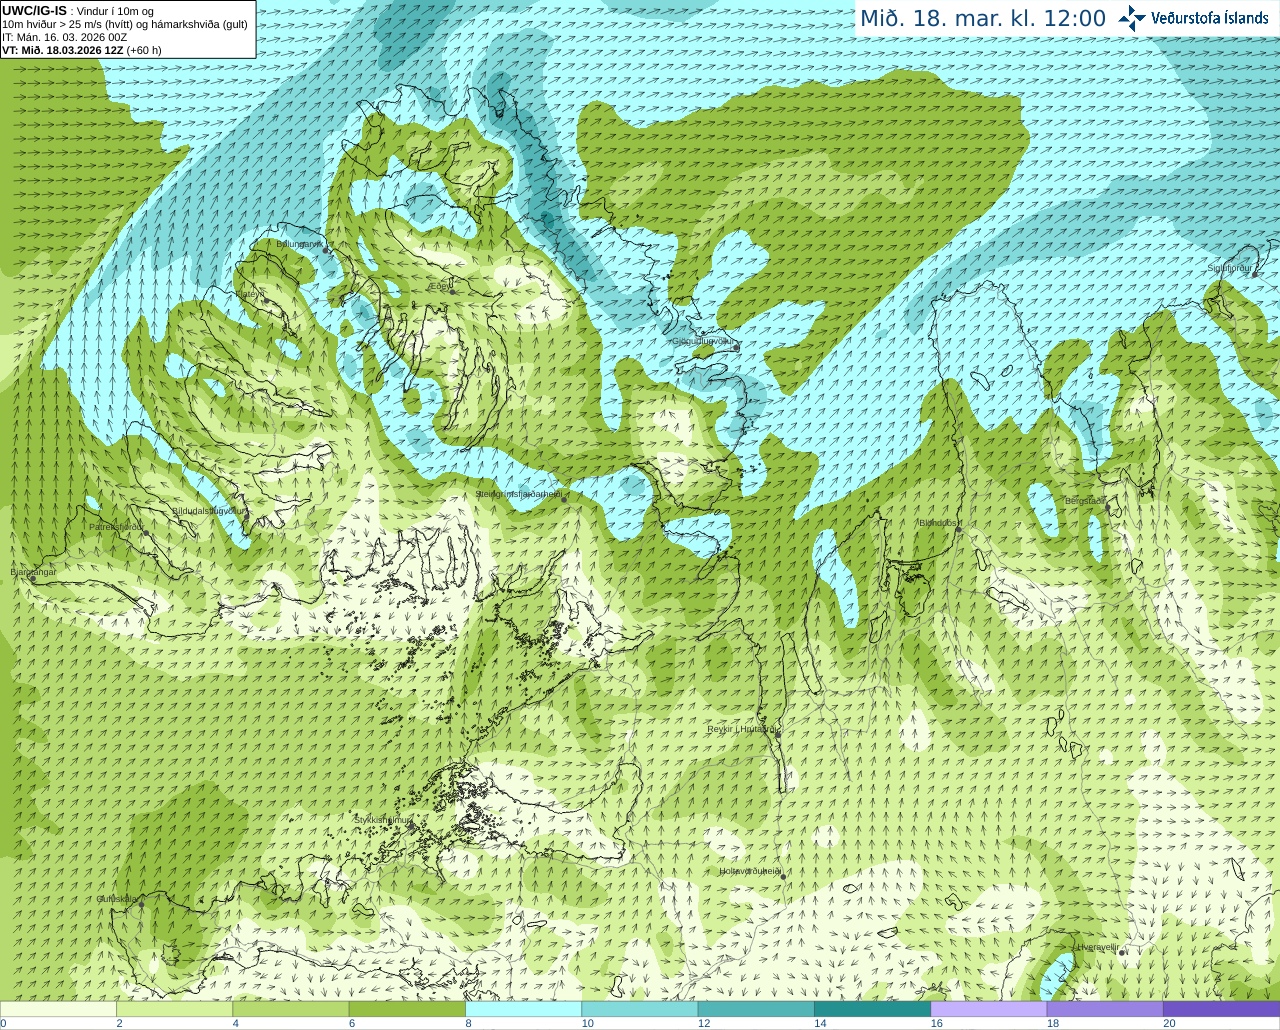The width and height of the screenshot is (1280, 1030).
Task: Click the UWC/IG-IS model label in the legend
Action: click(34, 11)
